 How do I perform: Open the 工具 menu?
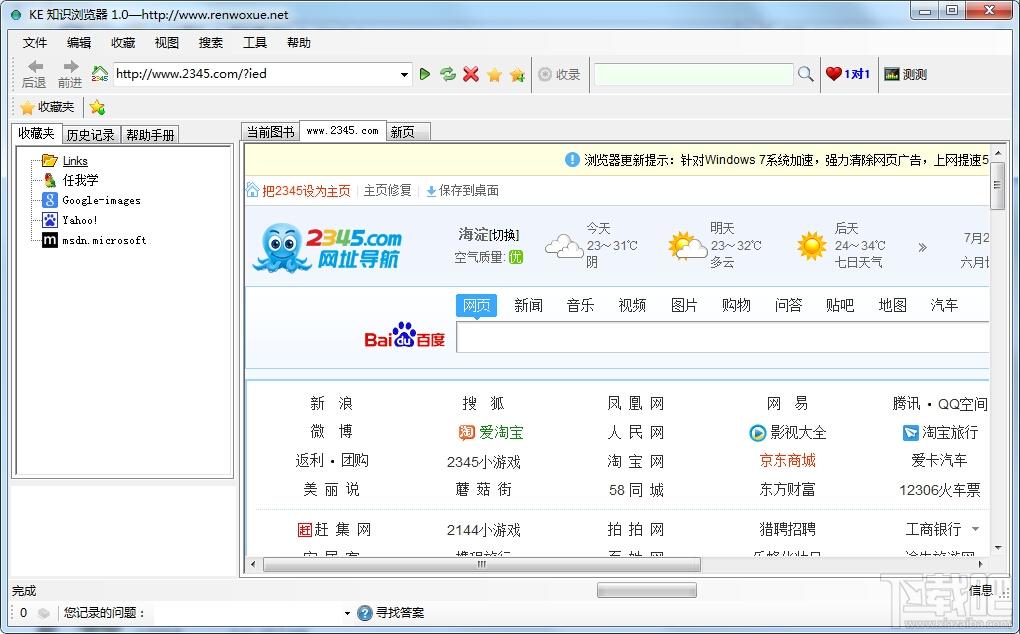[x=255, y=43]
